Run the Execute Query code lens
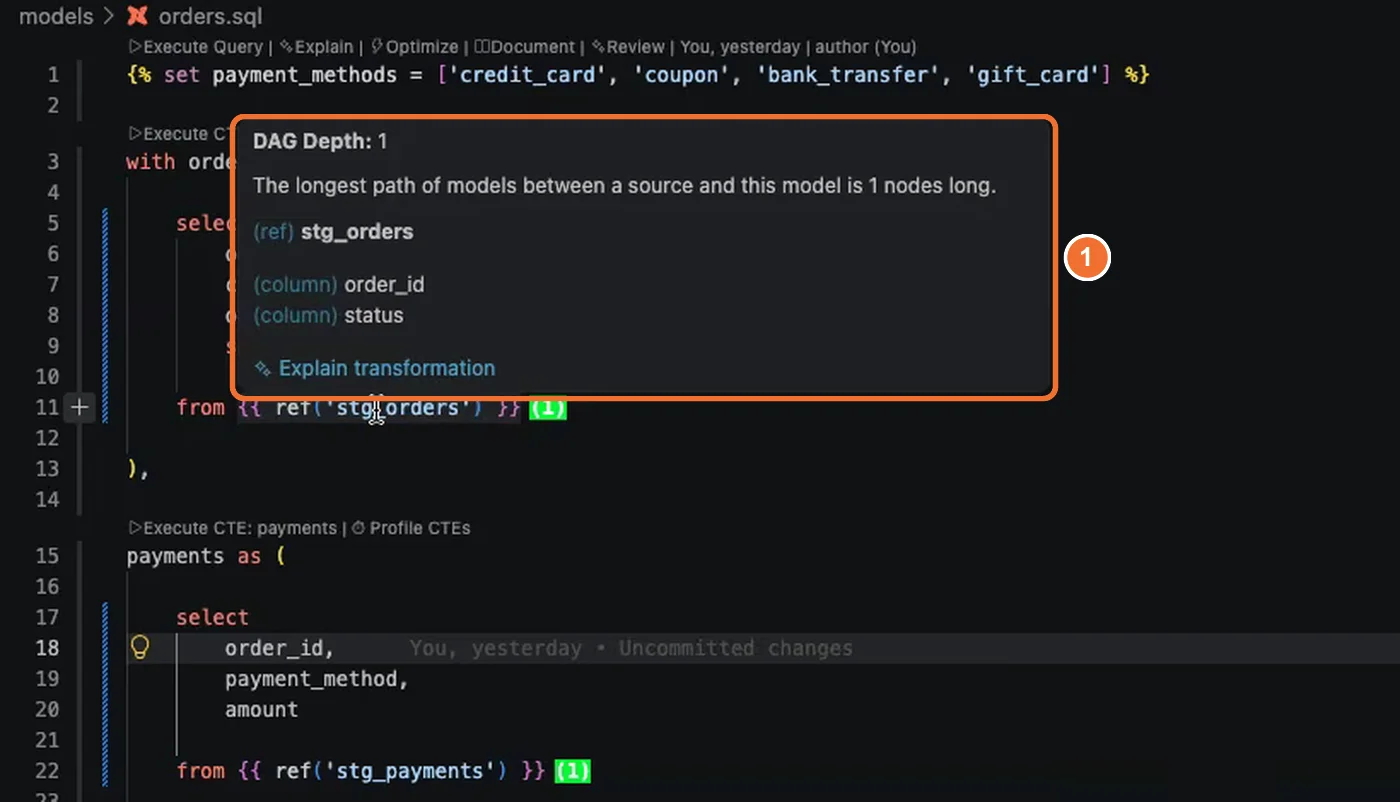The image size is (1400, 802). pos(196,47)
